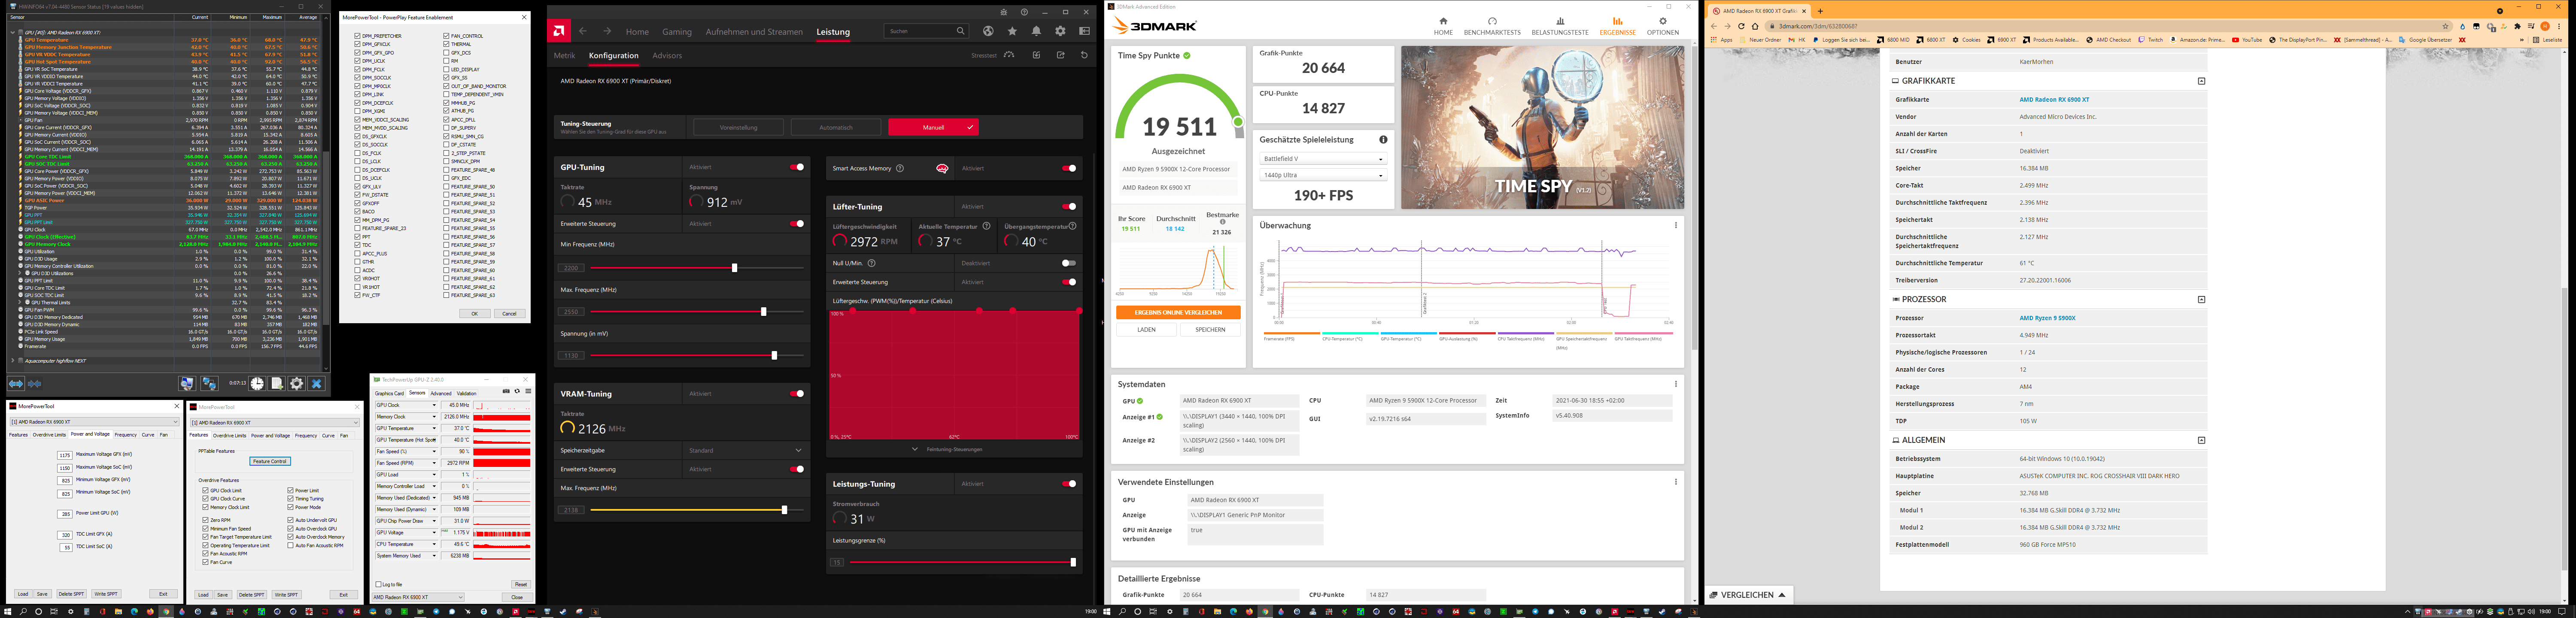Switch to Metrik sub-tab
The image size is (2576, 618).
(x=565, y=56)
